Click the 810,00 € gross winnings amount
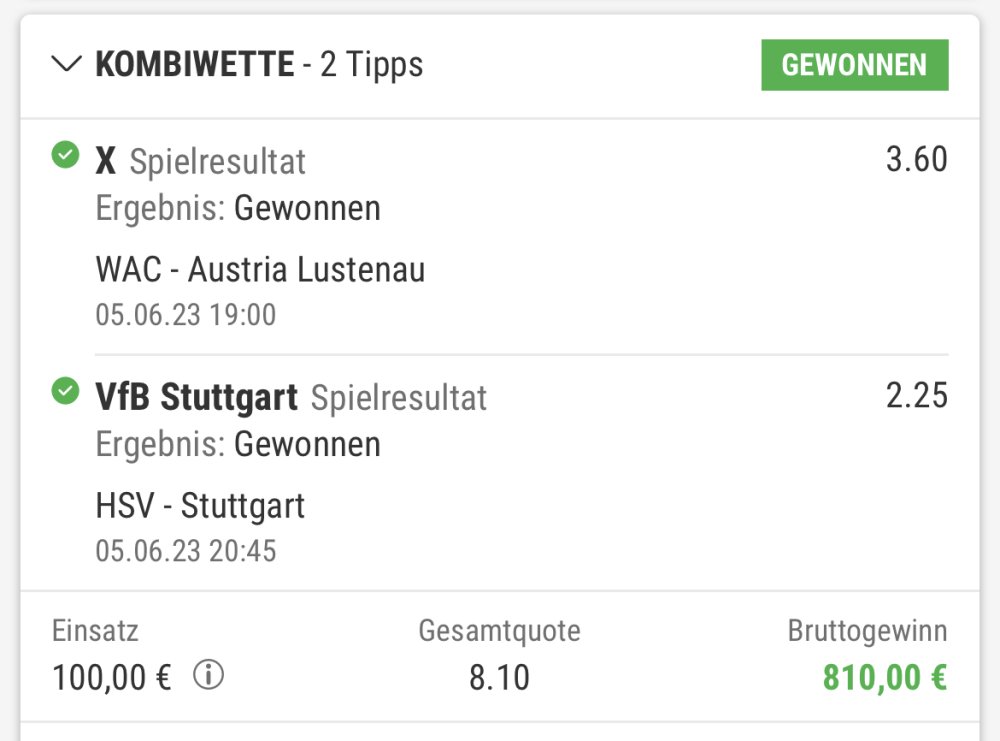The image size is (1000, 741). pyautogui.click(x=884, y=677)
